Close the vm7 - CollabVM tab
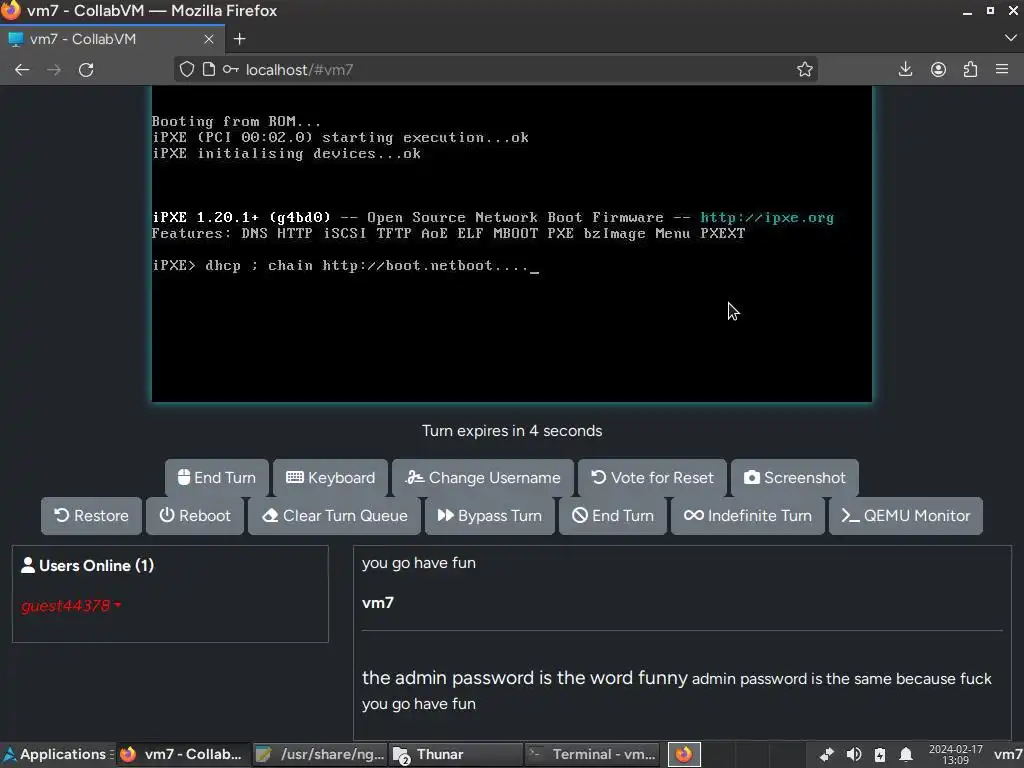This screenshot has width=1024, height=768. pyautogui.click(x=209, y=39)
